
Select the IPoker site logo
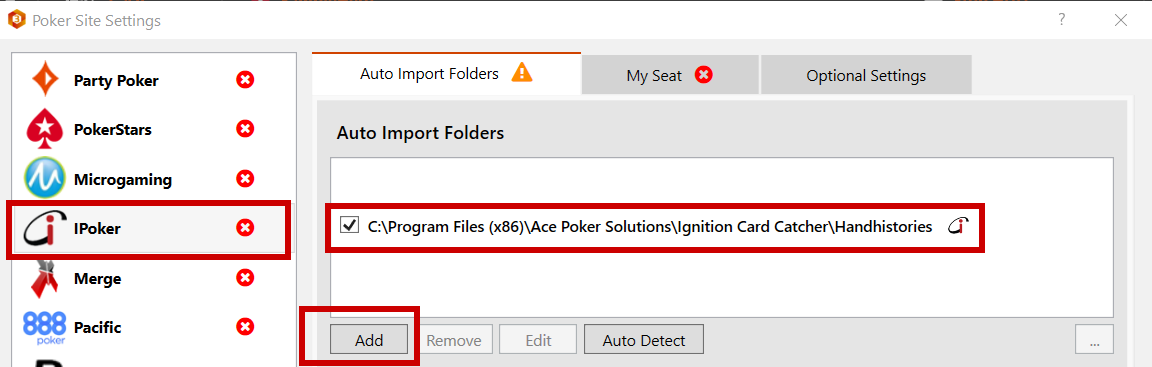coord(45,228)
